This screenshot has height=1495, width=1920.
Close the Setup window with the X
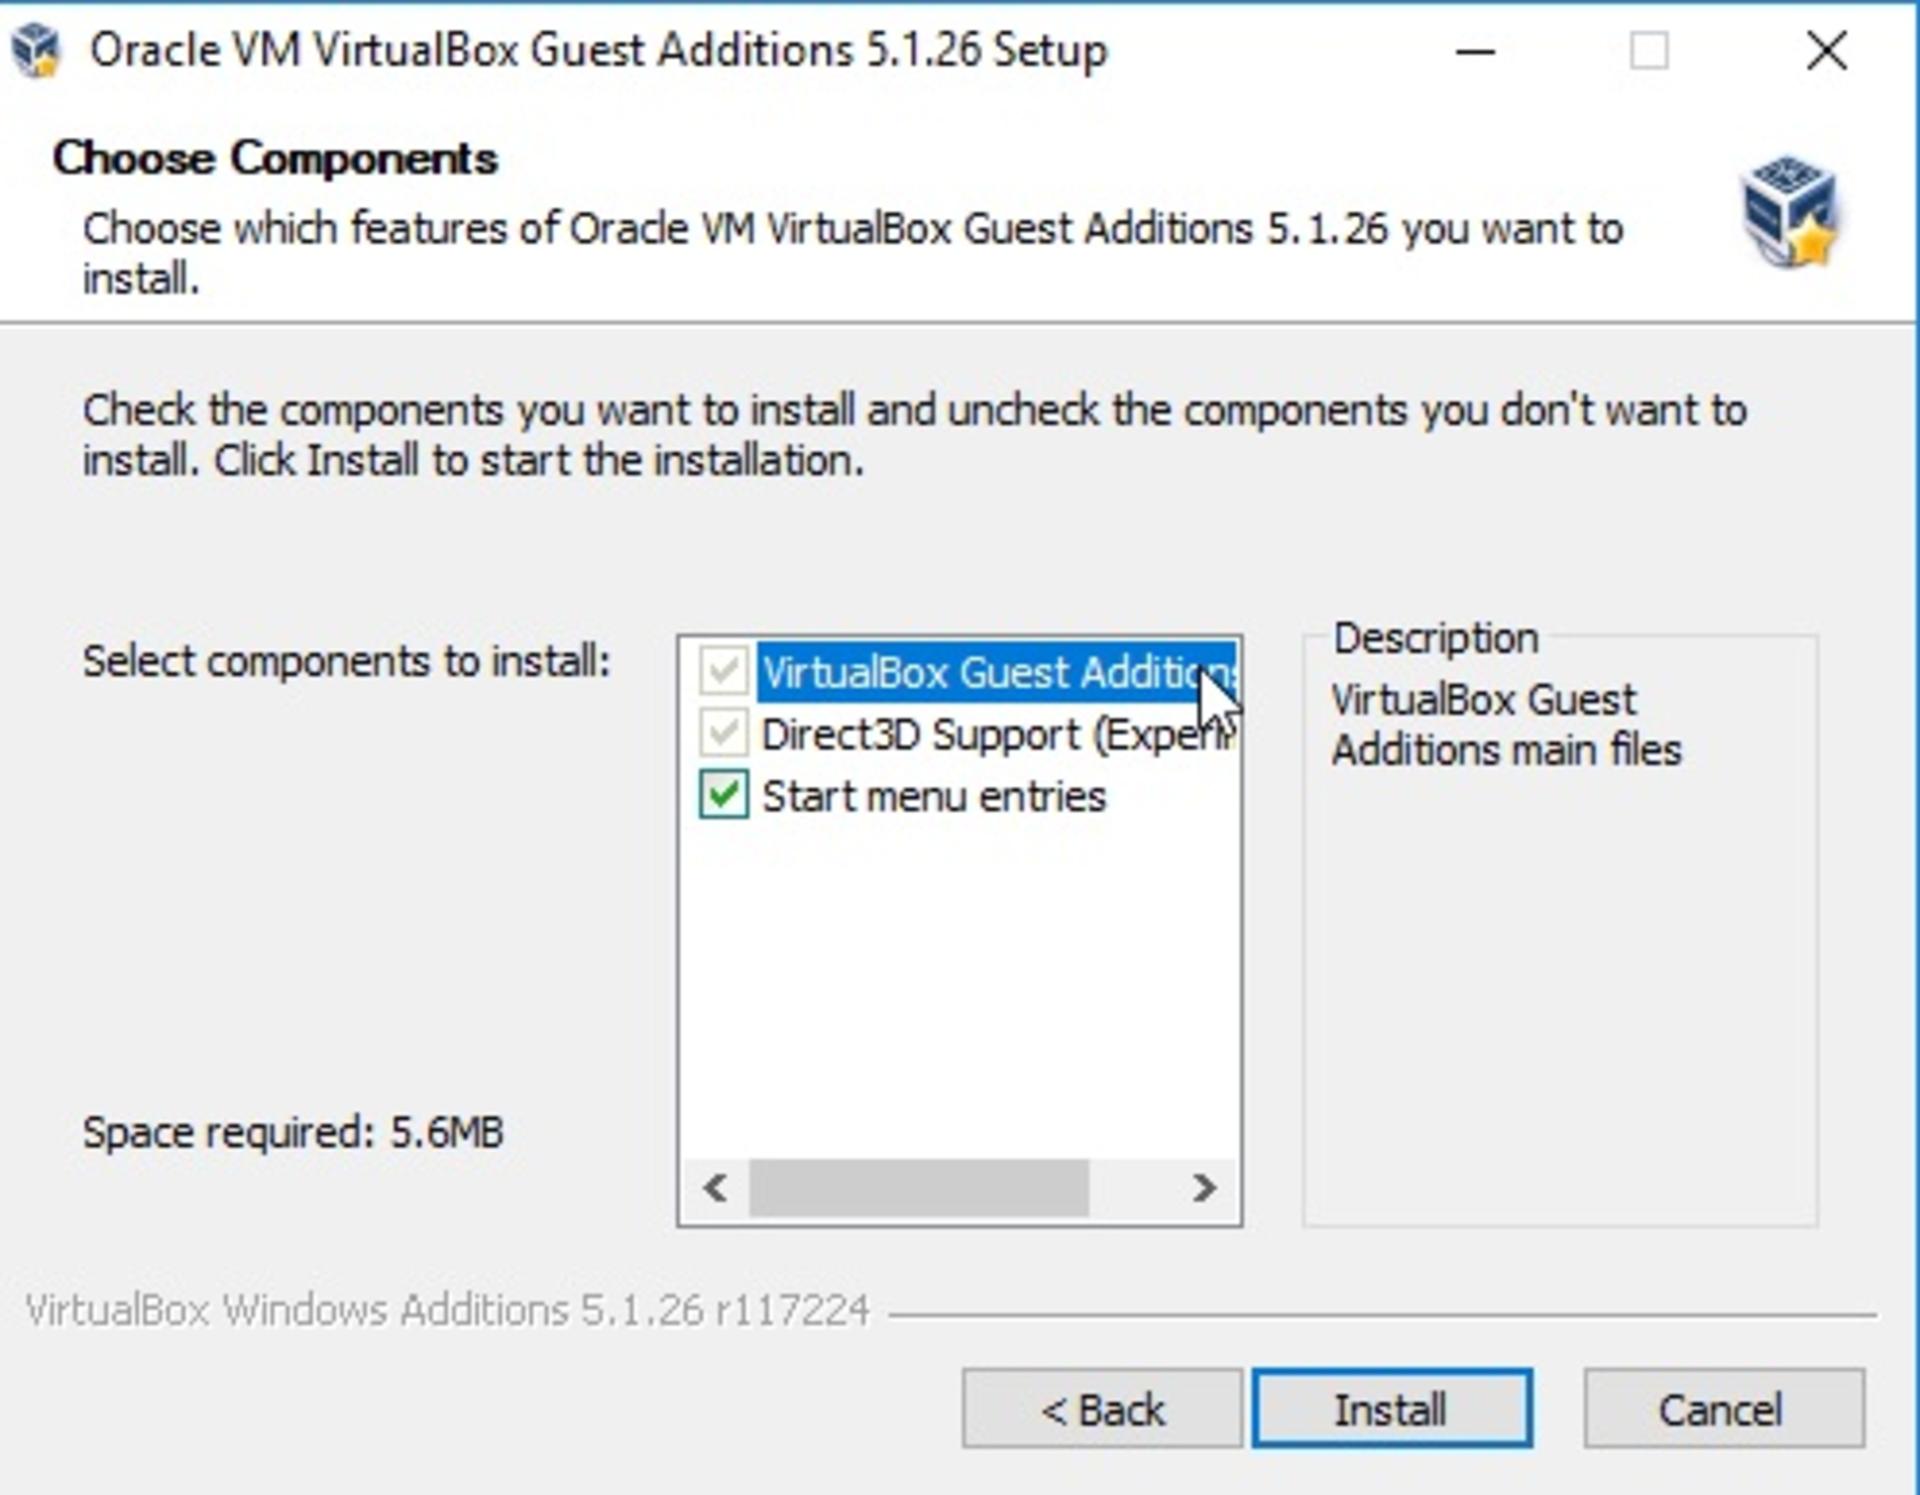pyautogui.click(x=1826, y=51)
